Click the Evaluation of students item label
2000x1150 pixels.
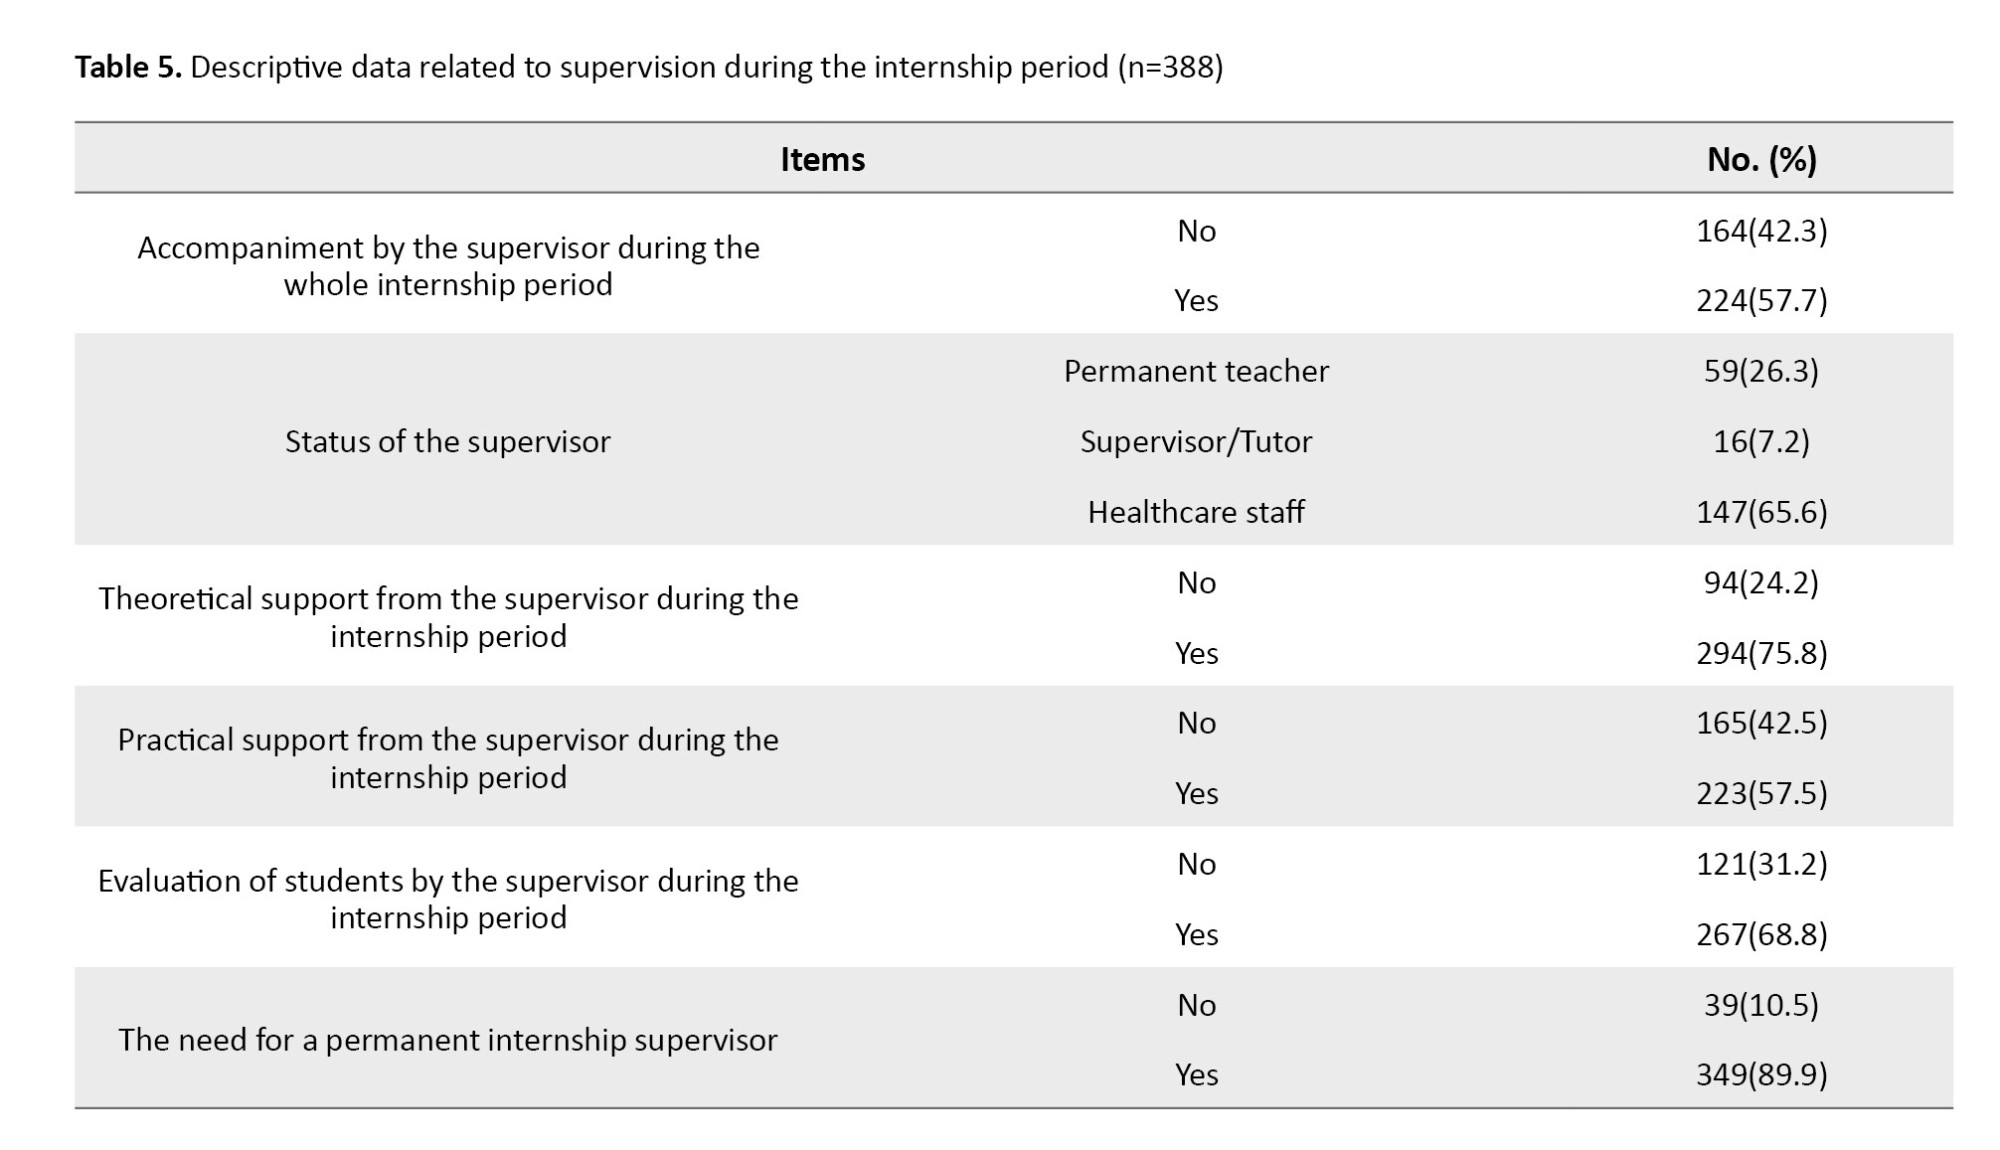(447, 899)
